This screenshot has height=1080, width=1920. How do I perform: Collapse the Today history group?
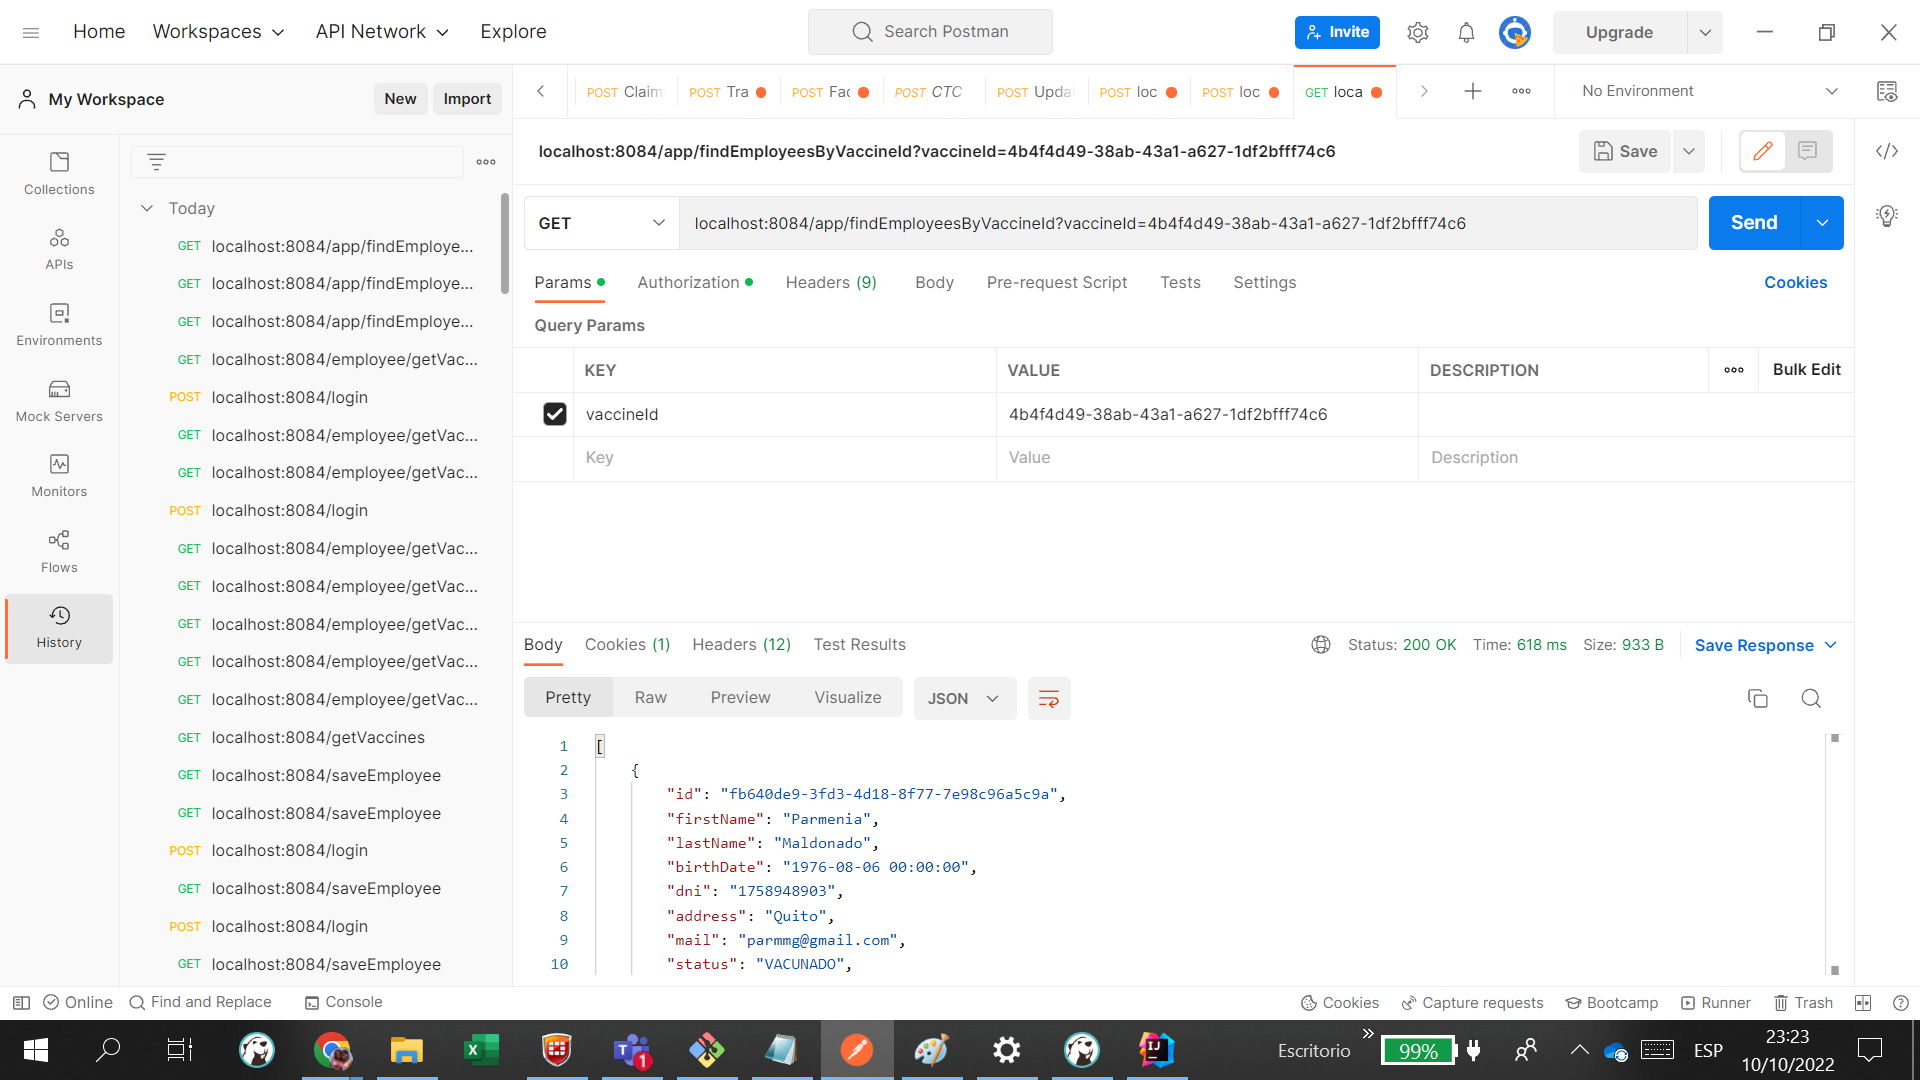tap(147, 208)
